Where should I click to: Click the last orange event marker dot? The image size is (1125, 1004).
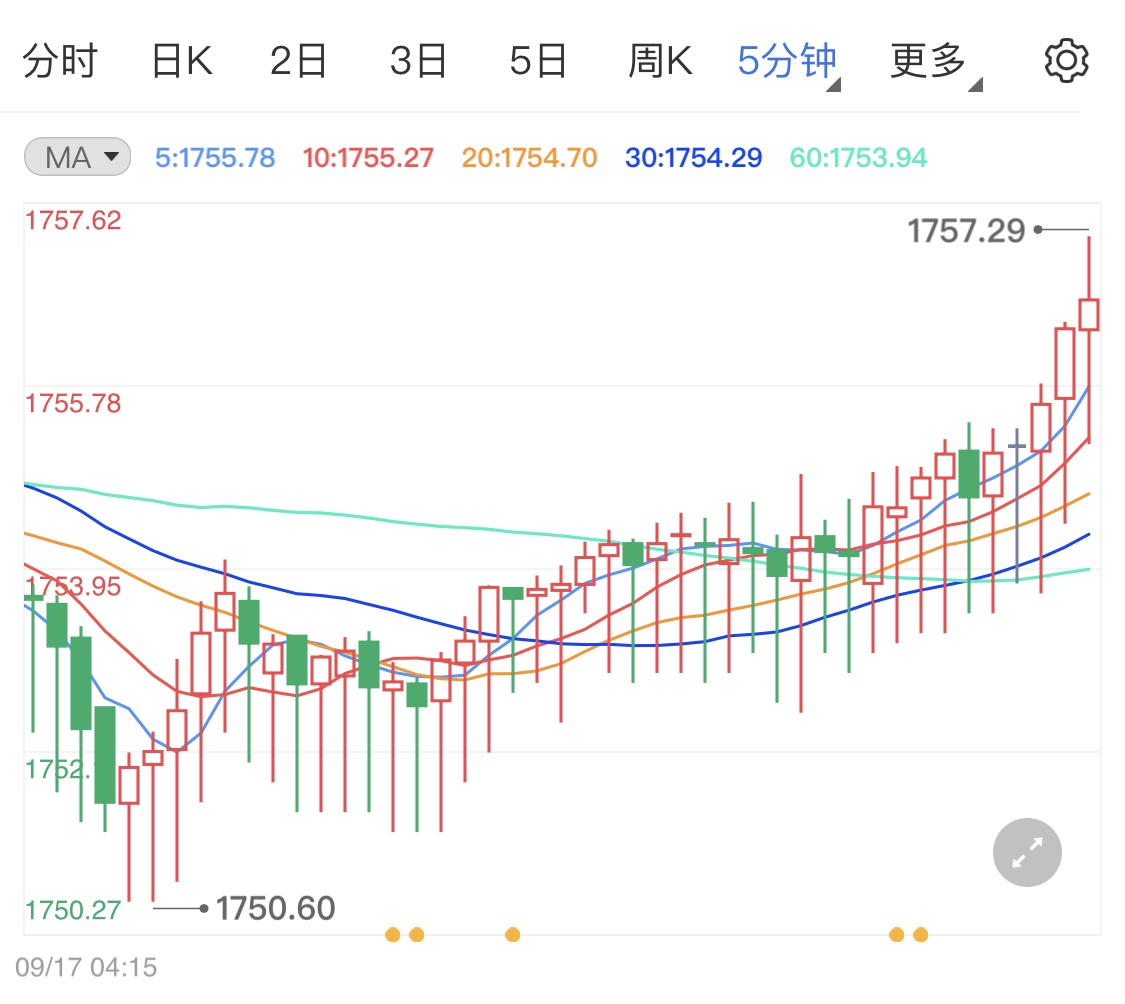(x=921, y=934)
